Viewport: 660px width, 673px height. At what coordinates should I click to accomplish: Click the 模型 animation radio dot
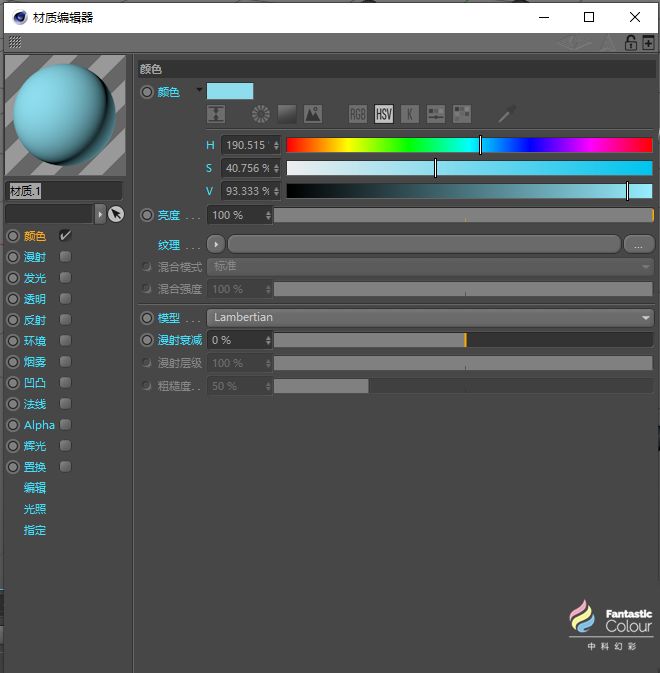tap(147, 318)
